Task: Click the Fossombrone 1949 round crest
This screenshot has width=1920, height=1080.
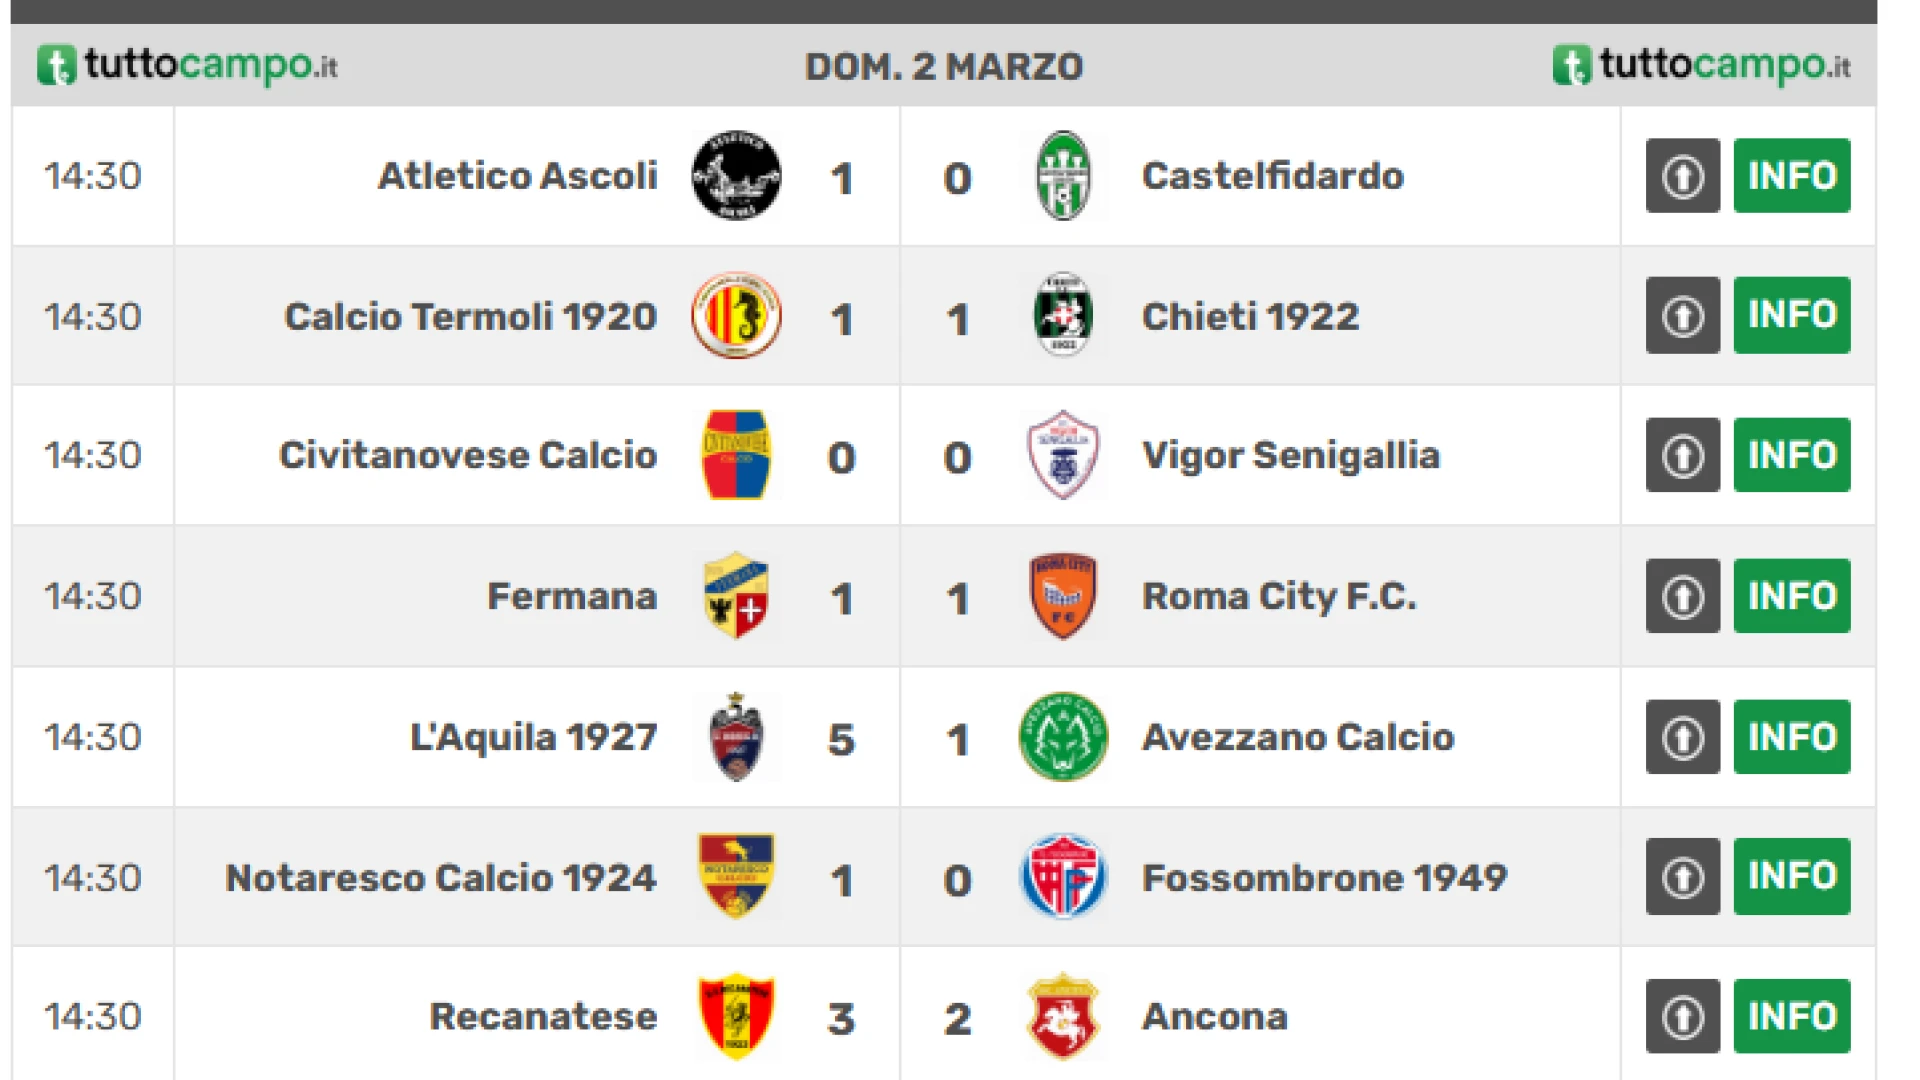Action: click(x=1063, y=877)
